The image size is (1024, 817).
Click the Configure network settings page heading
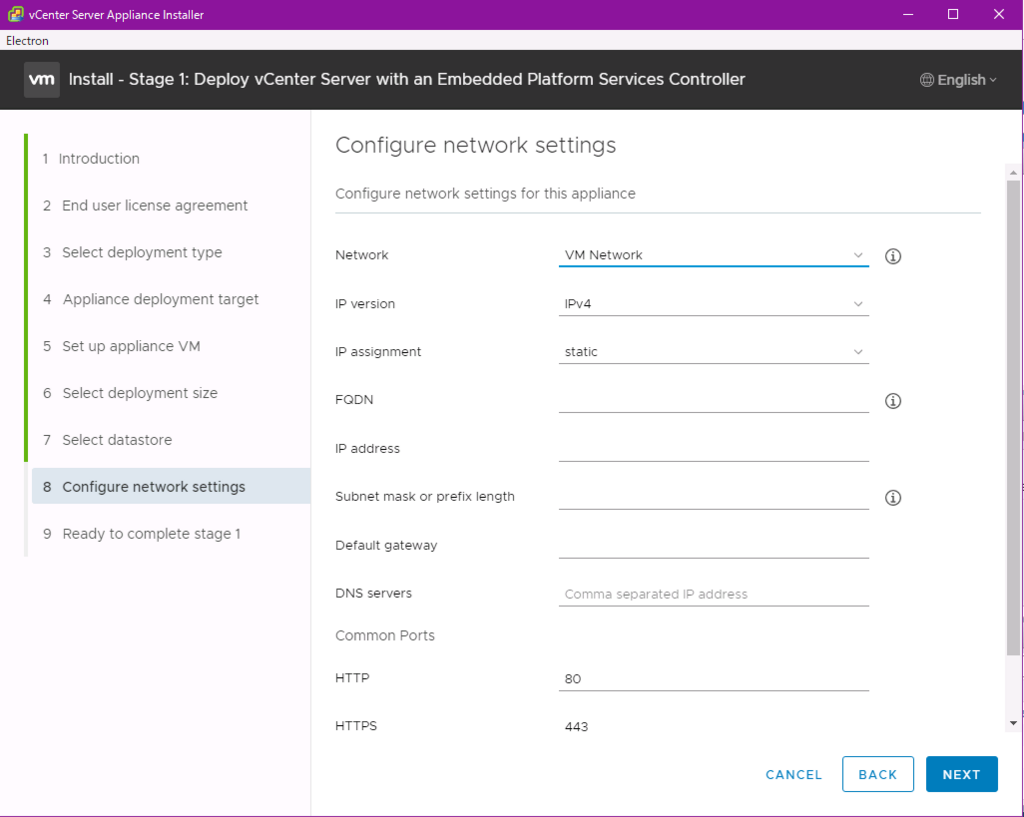point(475,145)
